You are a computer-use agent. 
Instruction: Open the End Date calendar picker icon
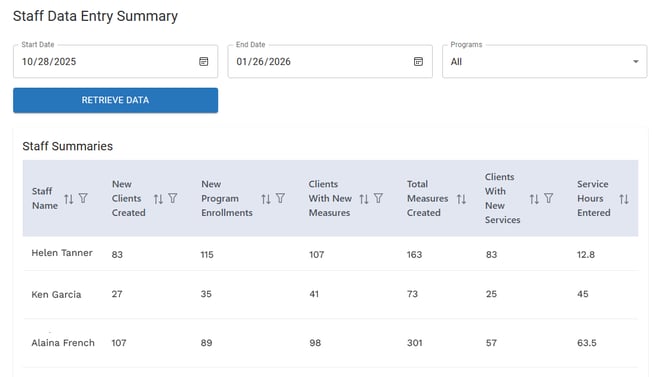click(x=418, y=62)
